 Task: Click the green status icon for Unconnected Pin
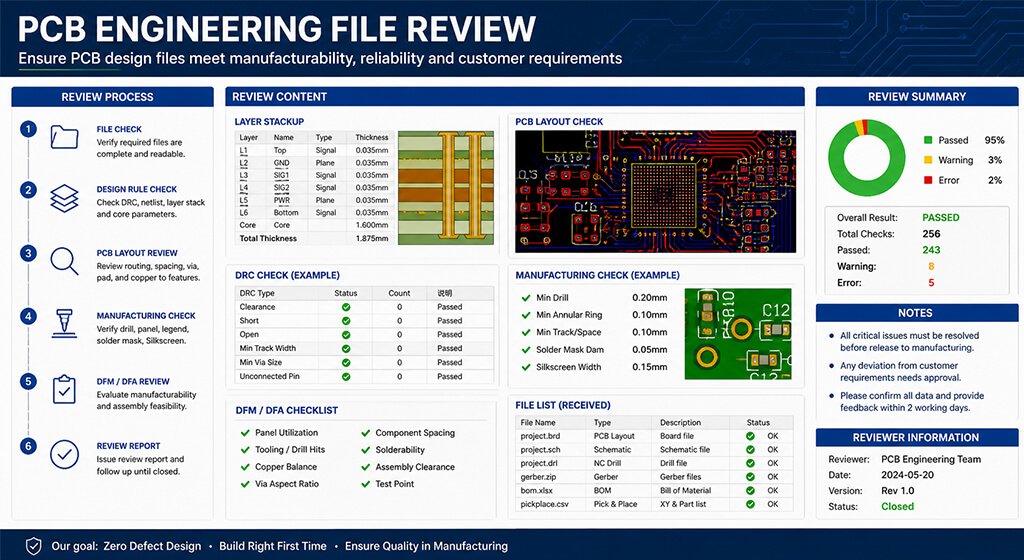coord(346,377)
